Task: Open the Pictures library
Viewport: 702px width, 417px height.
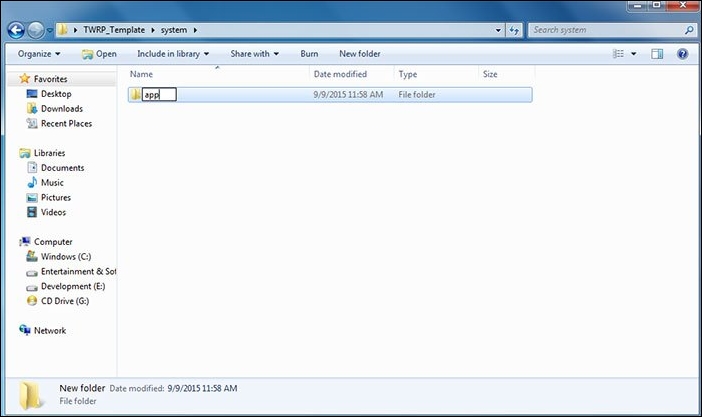Action: click(56, 197)
